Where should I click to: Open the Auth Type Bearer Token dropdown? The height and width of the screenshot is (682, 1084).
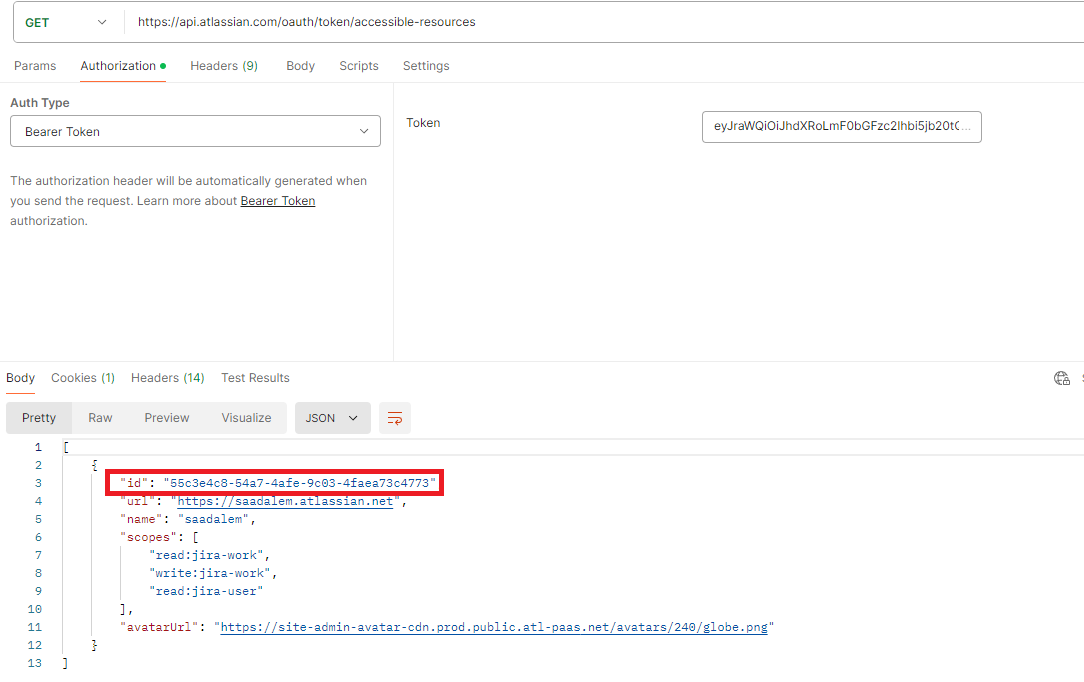point(195,131)
